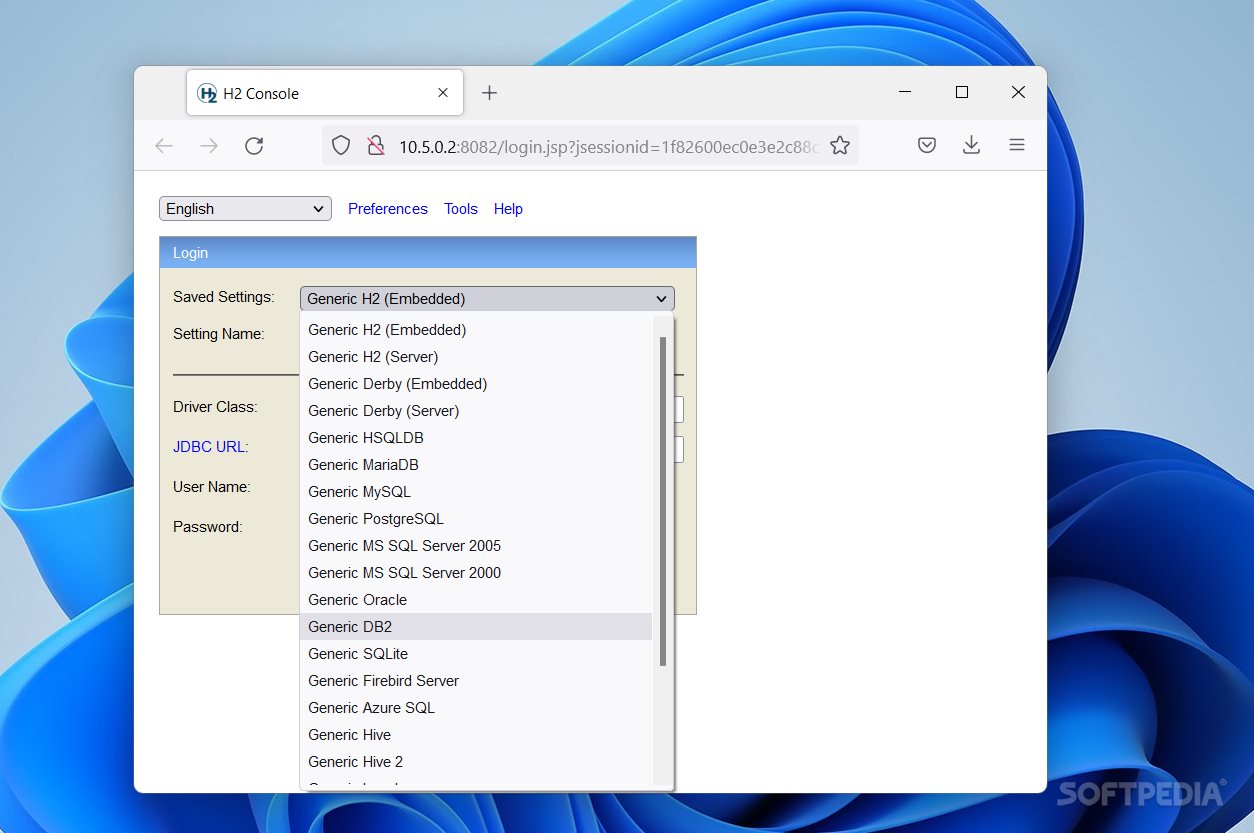Minimize the browser window
The width and height of the screenshot is (1254, 833).
905,92
